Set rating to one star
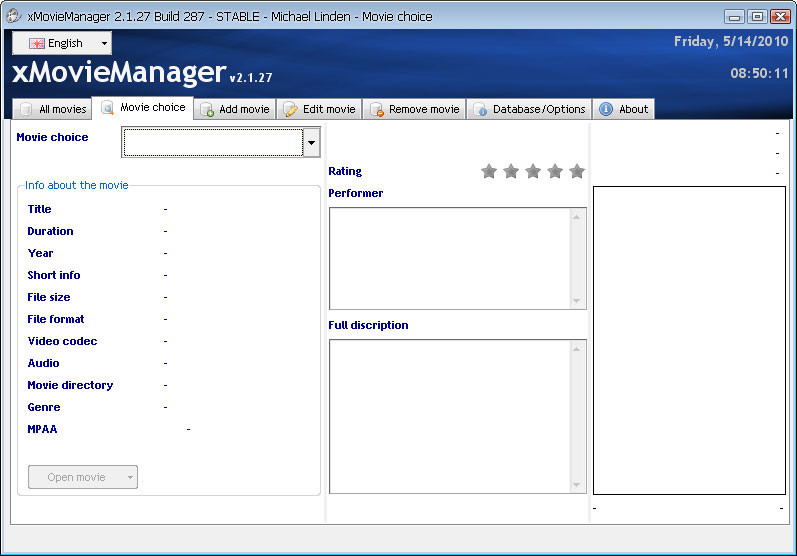797x556 pixels. click(489, 171)
